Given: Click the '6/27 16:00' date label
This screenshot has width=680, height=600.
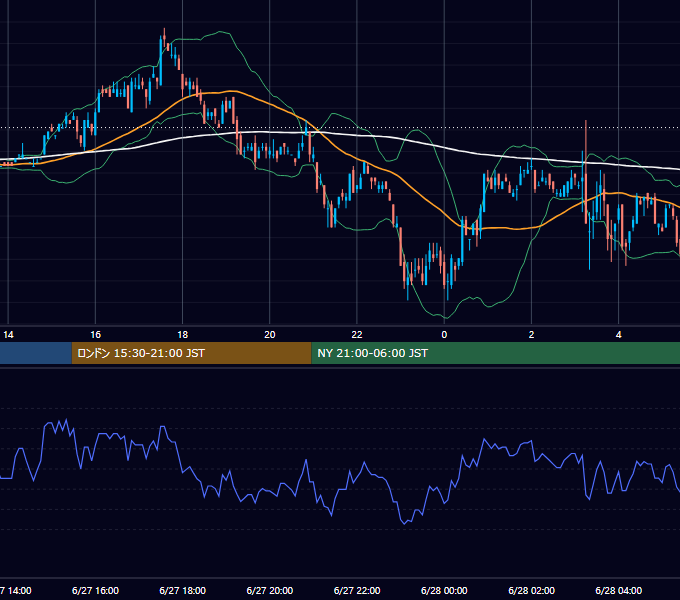Looking at the screenshot, I should (x=95, y=590).
